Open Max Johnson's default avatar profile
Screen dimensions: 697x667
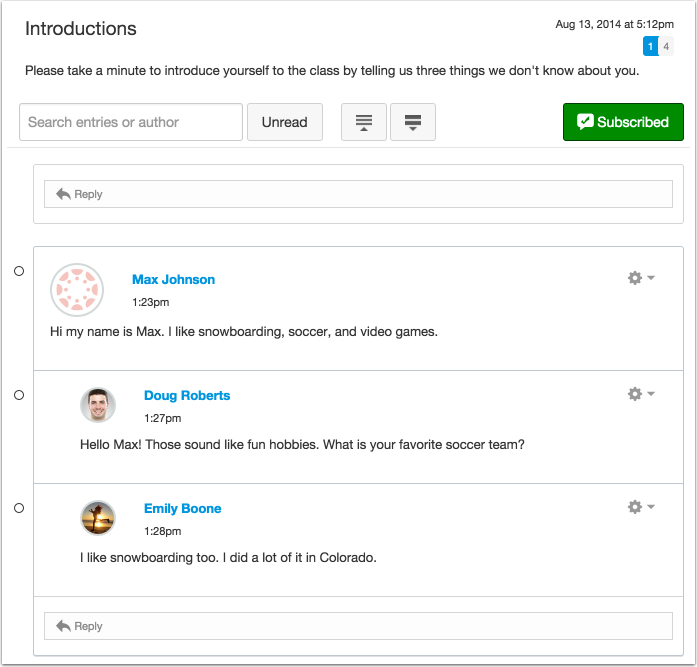point(77,290)
